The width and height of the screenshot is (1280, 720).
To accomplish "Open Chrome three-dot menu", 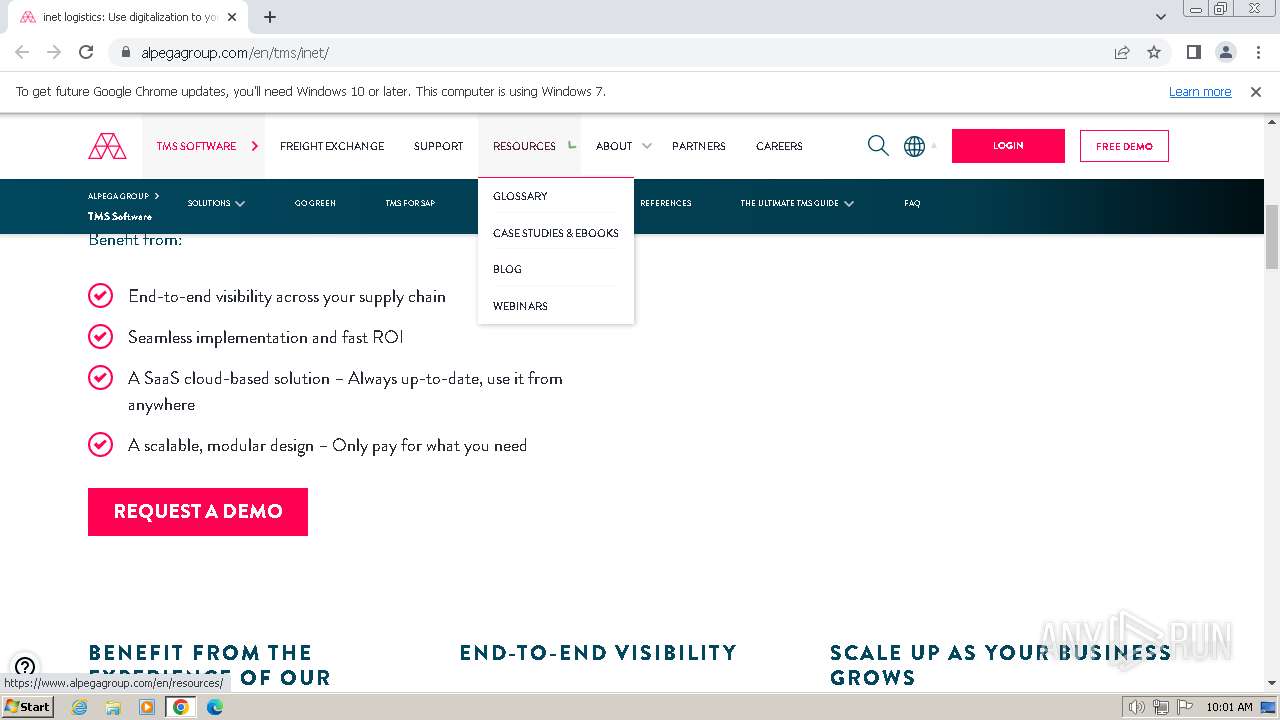I will [x=1257, y=52].
